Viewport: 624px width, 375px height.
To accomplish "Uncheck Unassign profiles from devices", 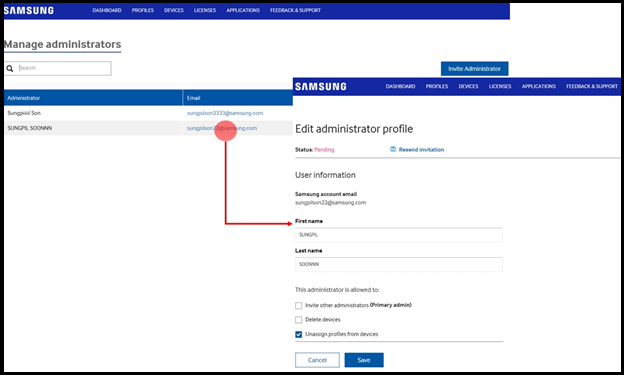I will pyautogui.click(x=298, y=334).
